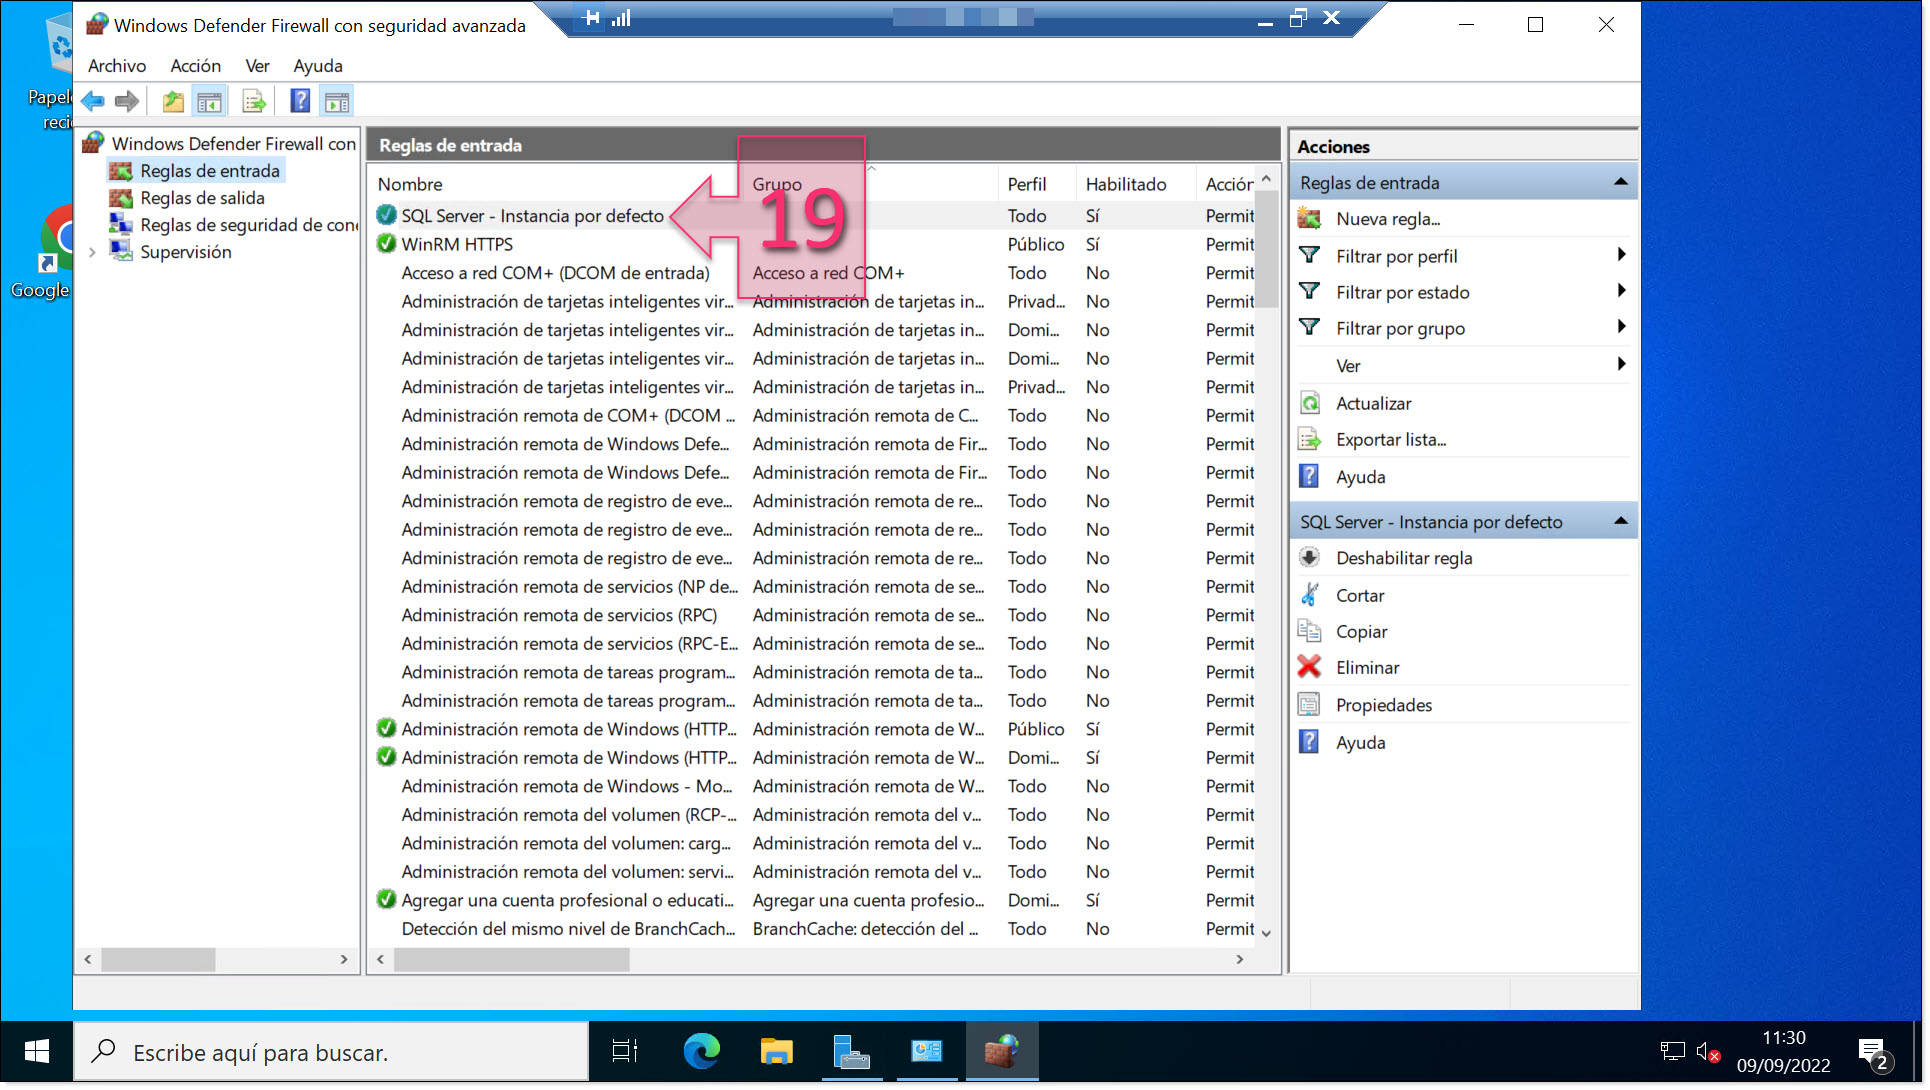
Task: Click the Up one level folder icon
Action: 173,101
